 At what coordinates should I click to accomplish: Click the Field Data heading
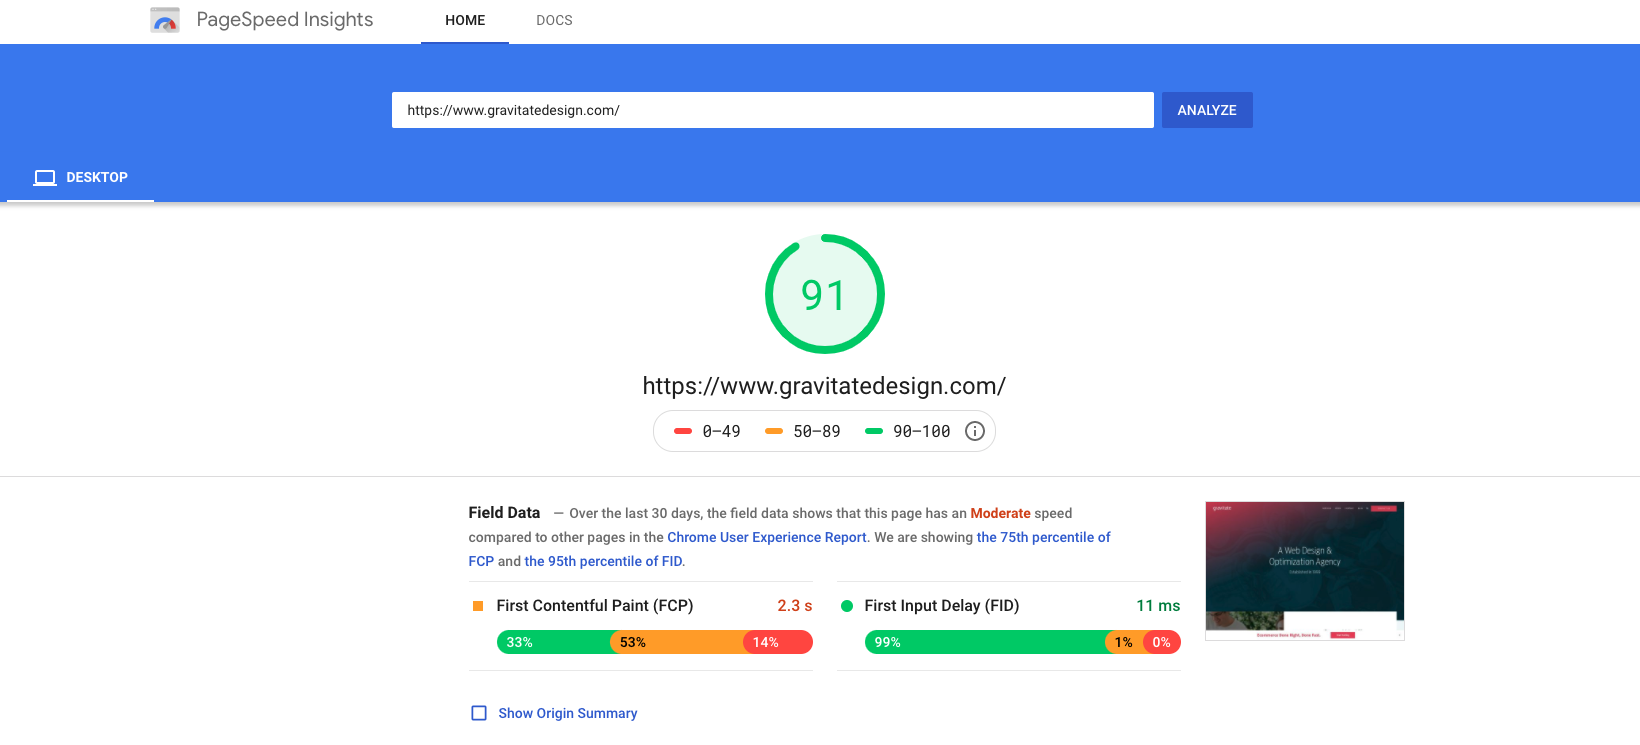pyautogui.click(x=504, y=513)
